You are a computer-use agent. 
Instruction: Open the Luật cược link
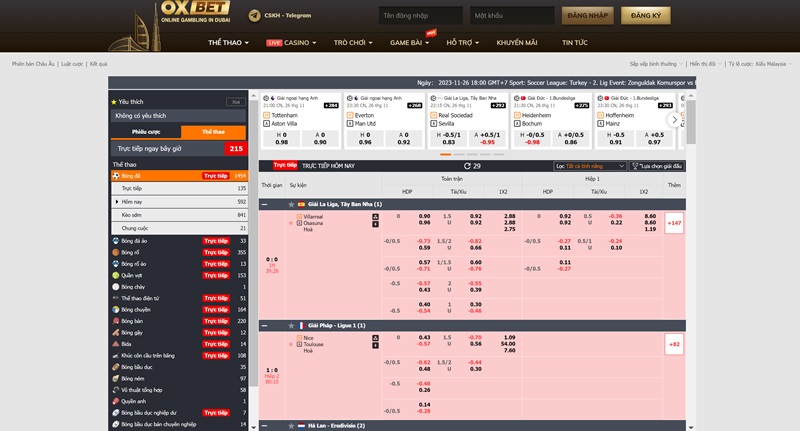tap(72, 64)
